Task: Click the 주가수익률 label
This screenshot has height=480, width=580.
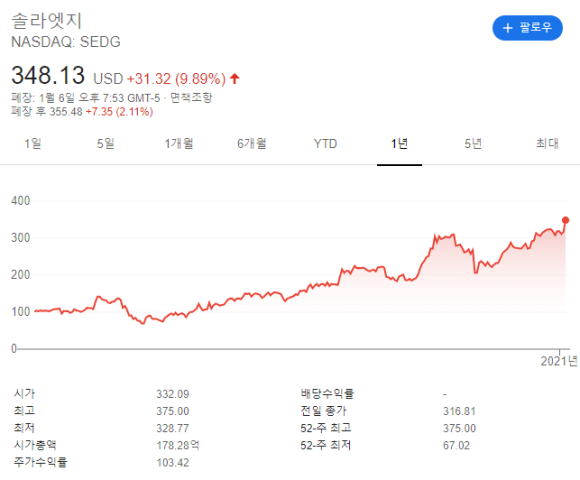Action: pos(41,462)
